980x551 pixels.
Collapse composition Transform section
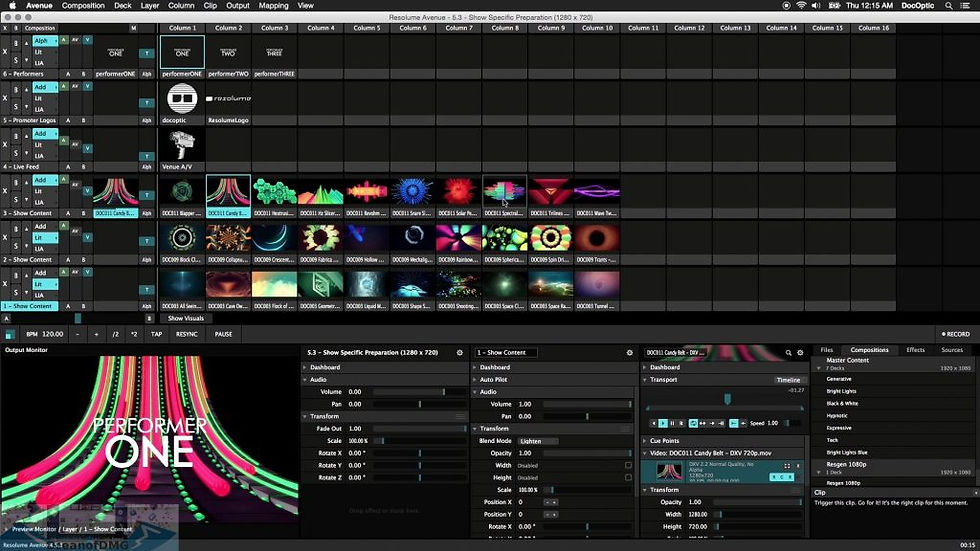click(x=305, y=417)
